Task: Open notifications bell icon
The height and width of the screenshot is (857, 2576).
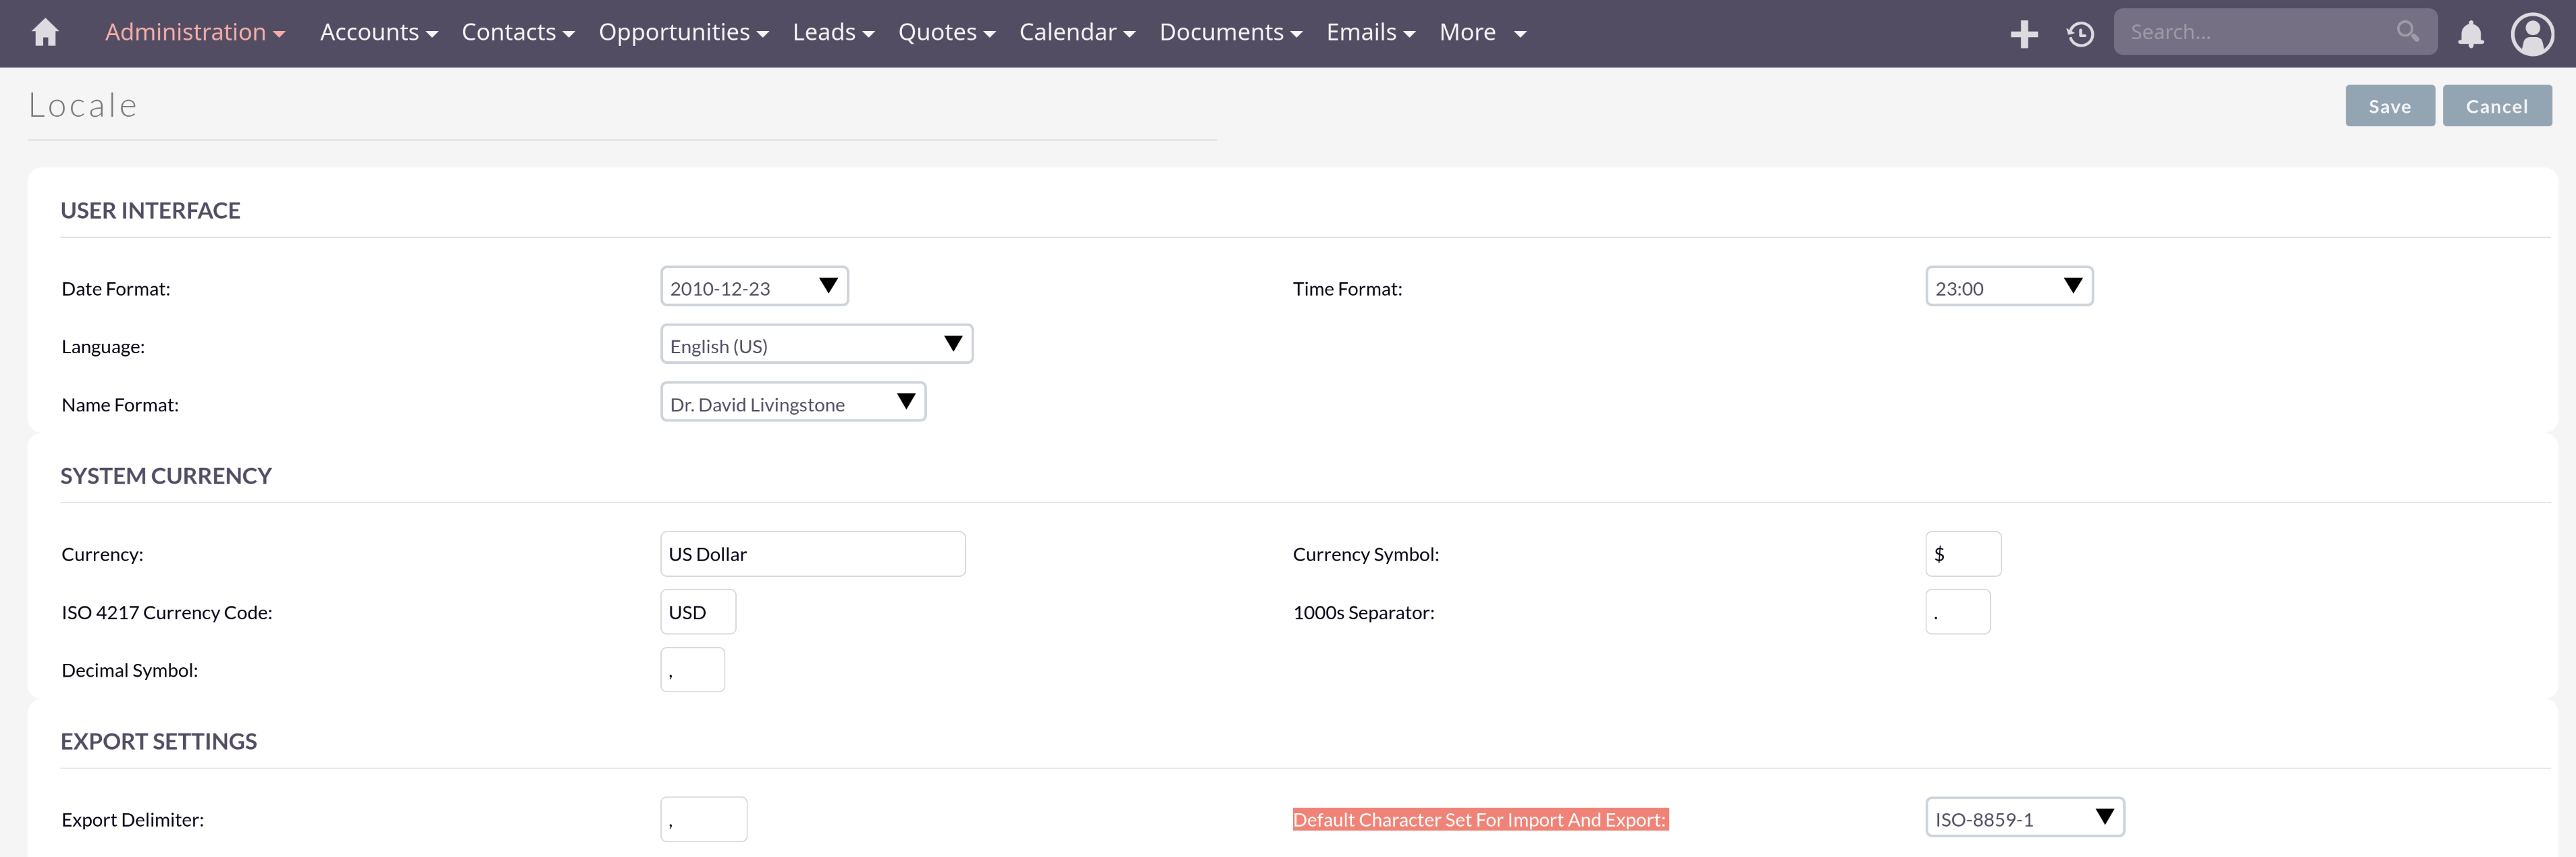Action: [2470, 34]
